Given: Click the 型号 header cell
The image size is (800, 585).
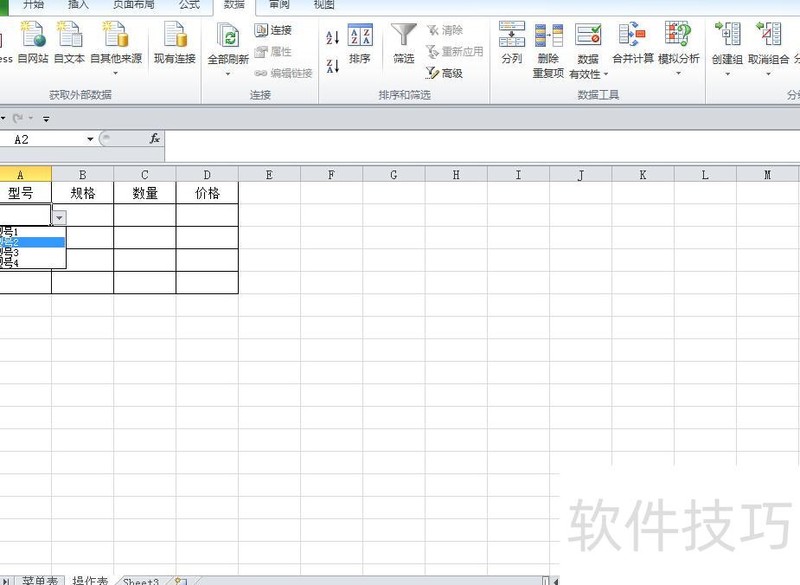Looking at the screenshot, I should [x=26, y=193].
